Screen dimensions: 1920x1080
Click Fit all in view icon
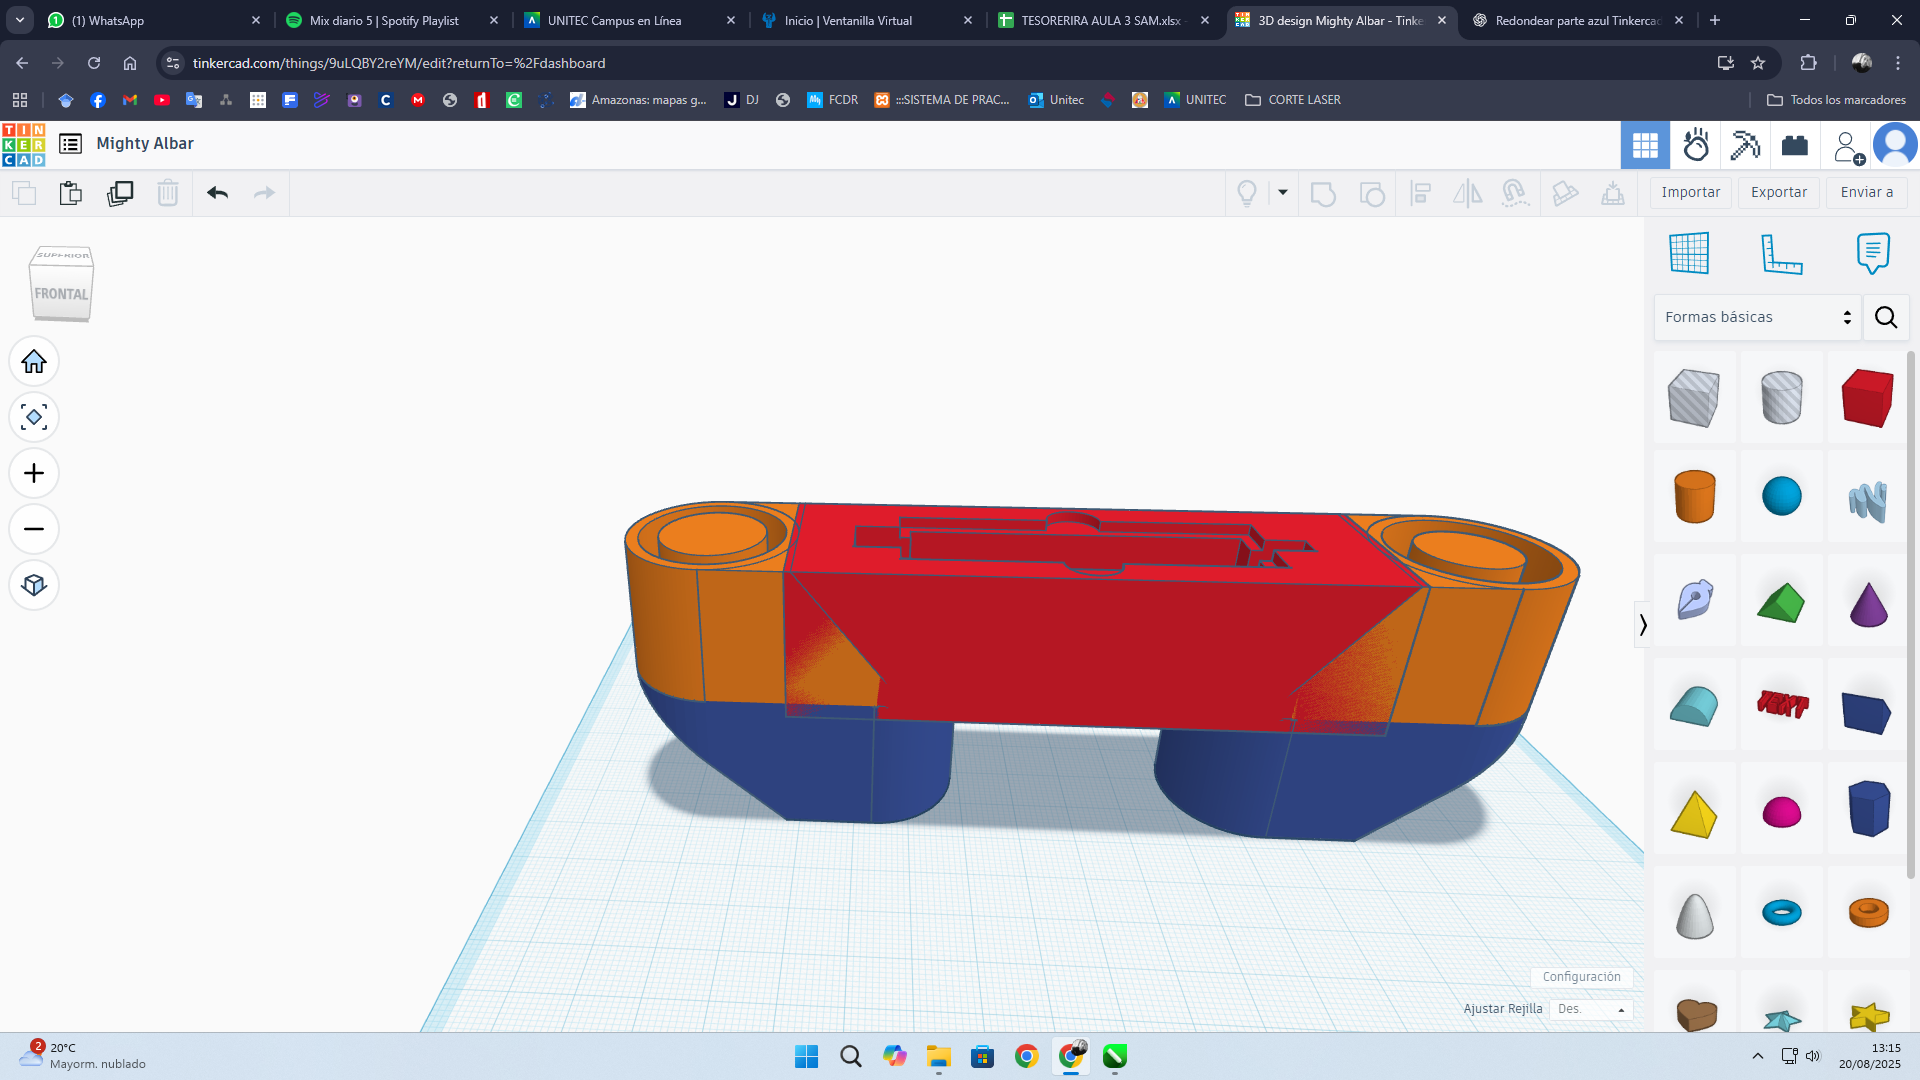pos(34,417)
